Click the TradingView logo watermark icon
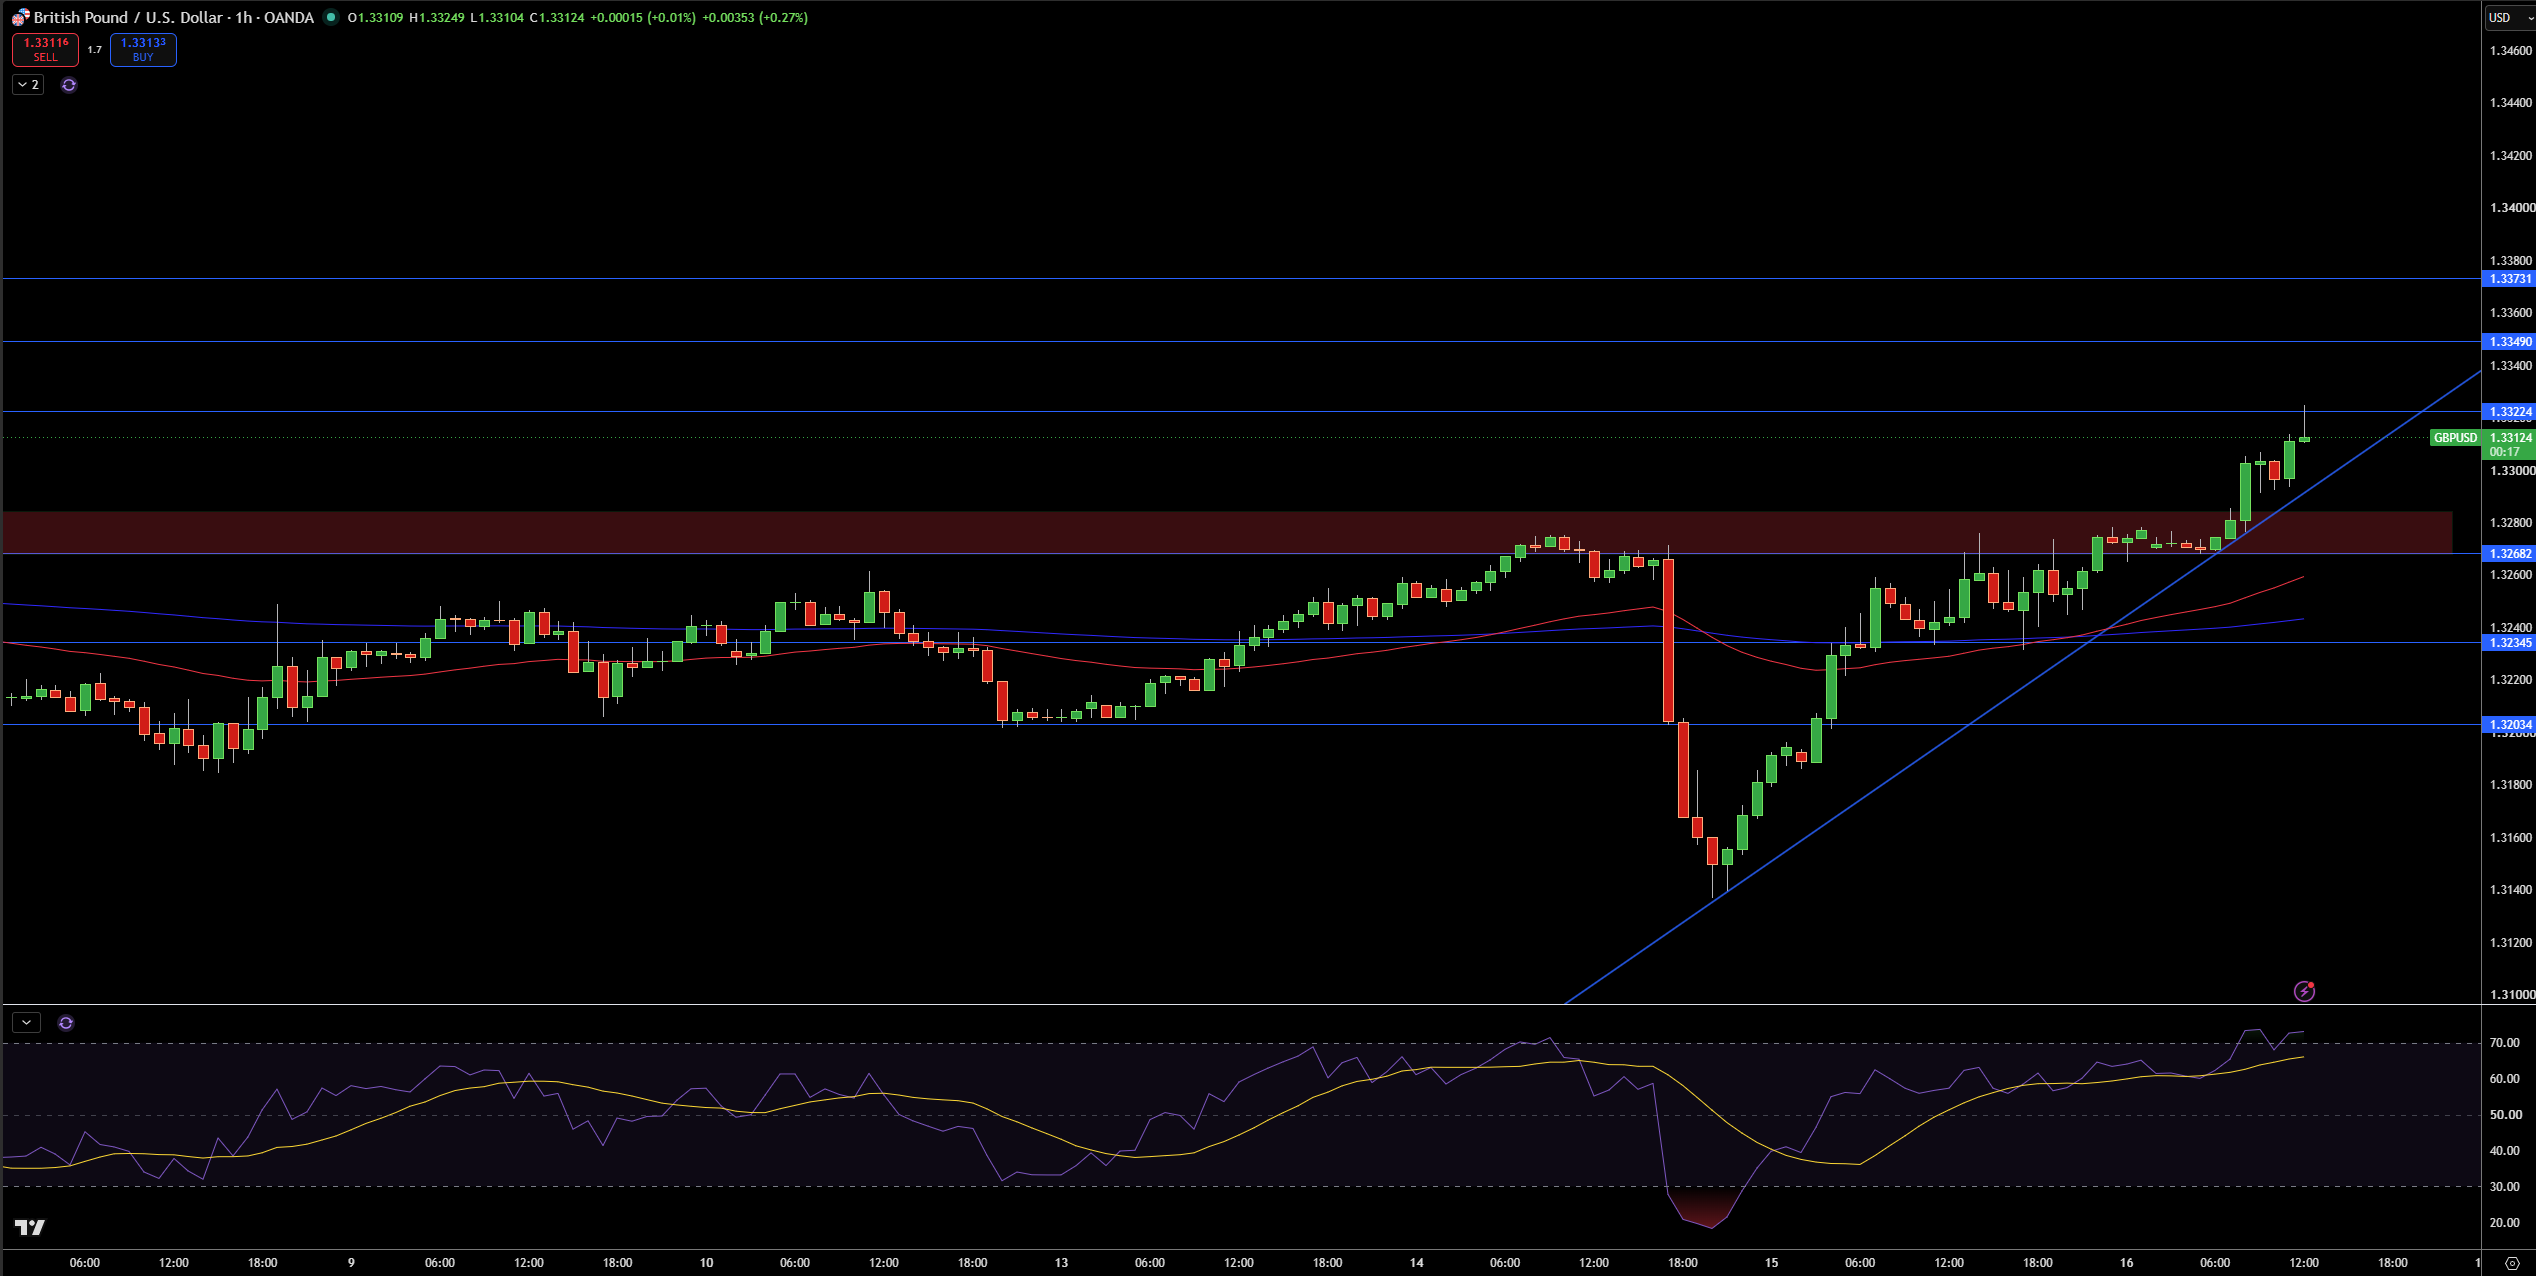The image size is (2536, 1276). click(x=30, y=1227)
